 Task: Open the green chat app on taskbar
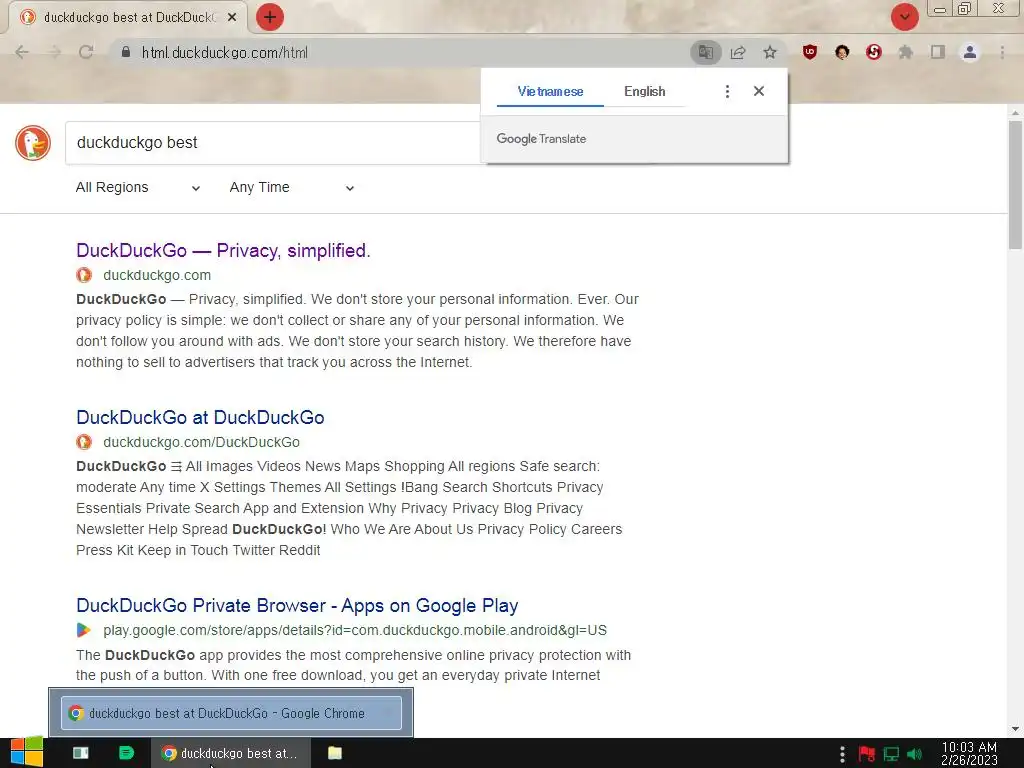click(x=127, y=753)
